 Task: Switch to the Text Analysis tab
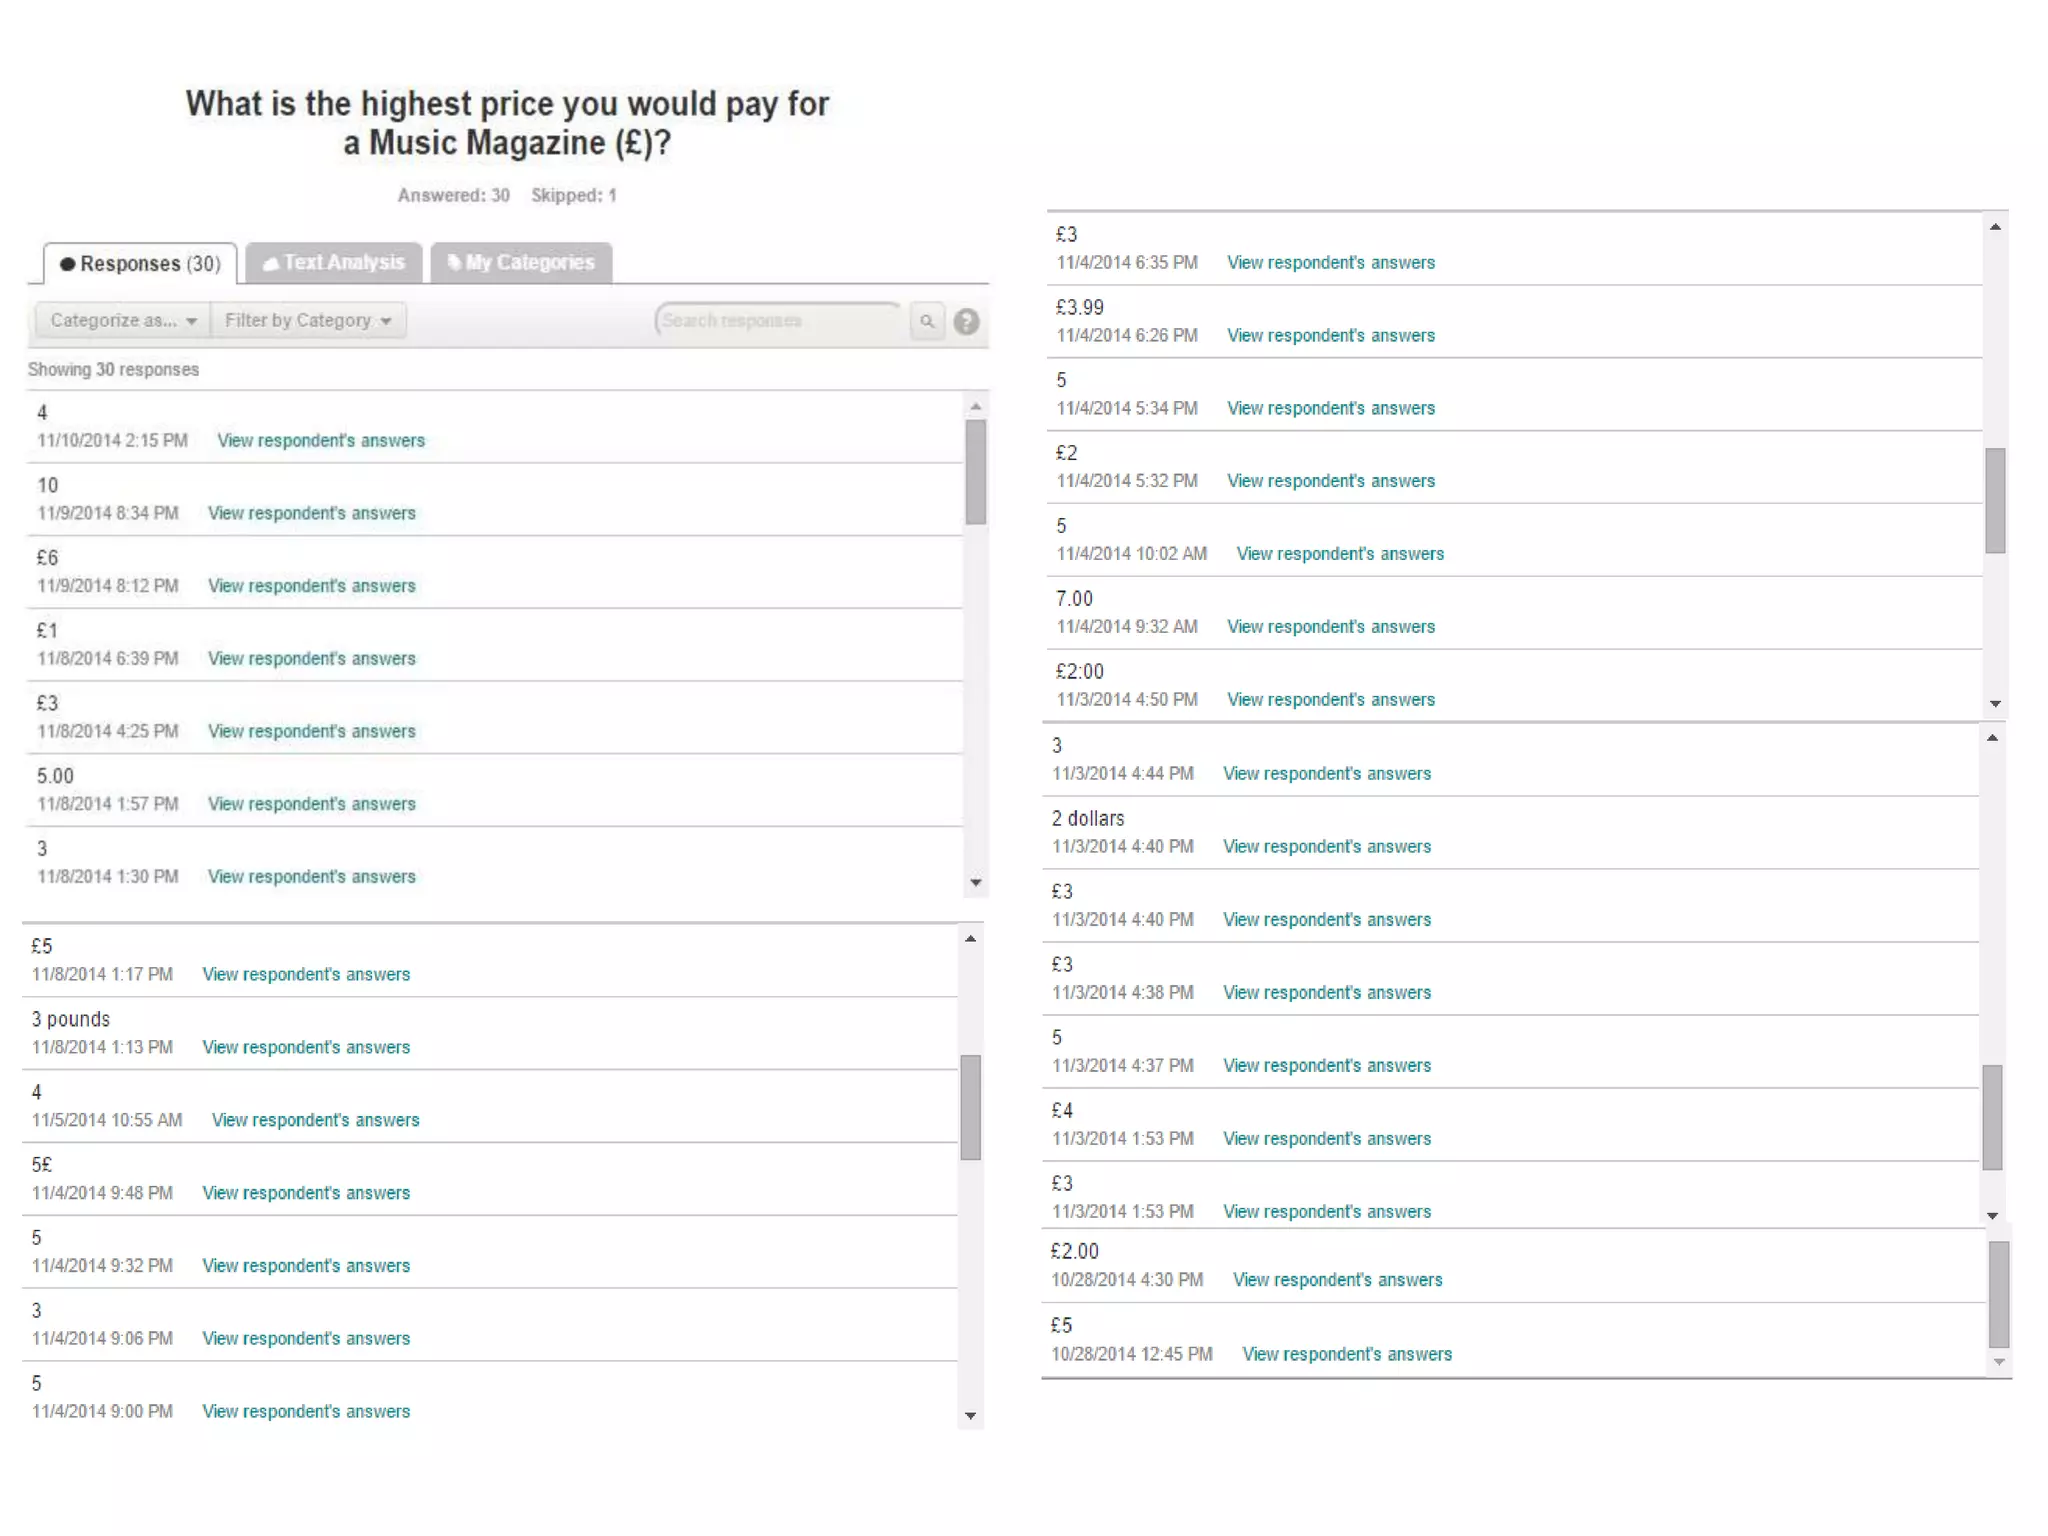(334, 263)
